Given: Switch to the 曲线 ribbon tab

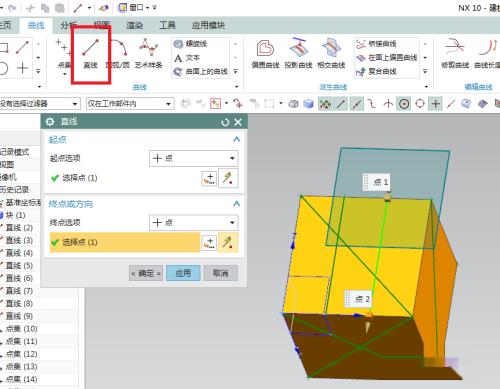Looking at the screenshot, I should pyautogui.click(x=36, y=25).
